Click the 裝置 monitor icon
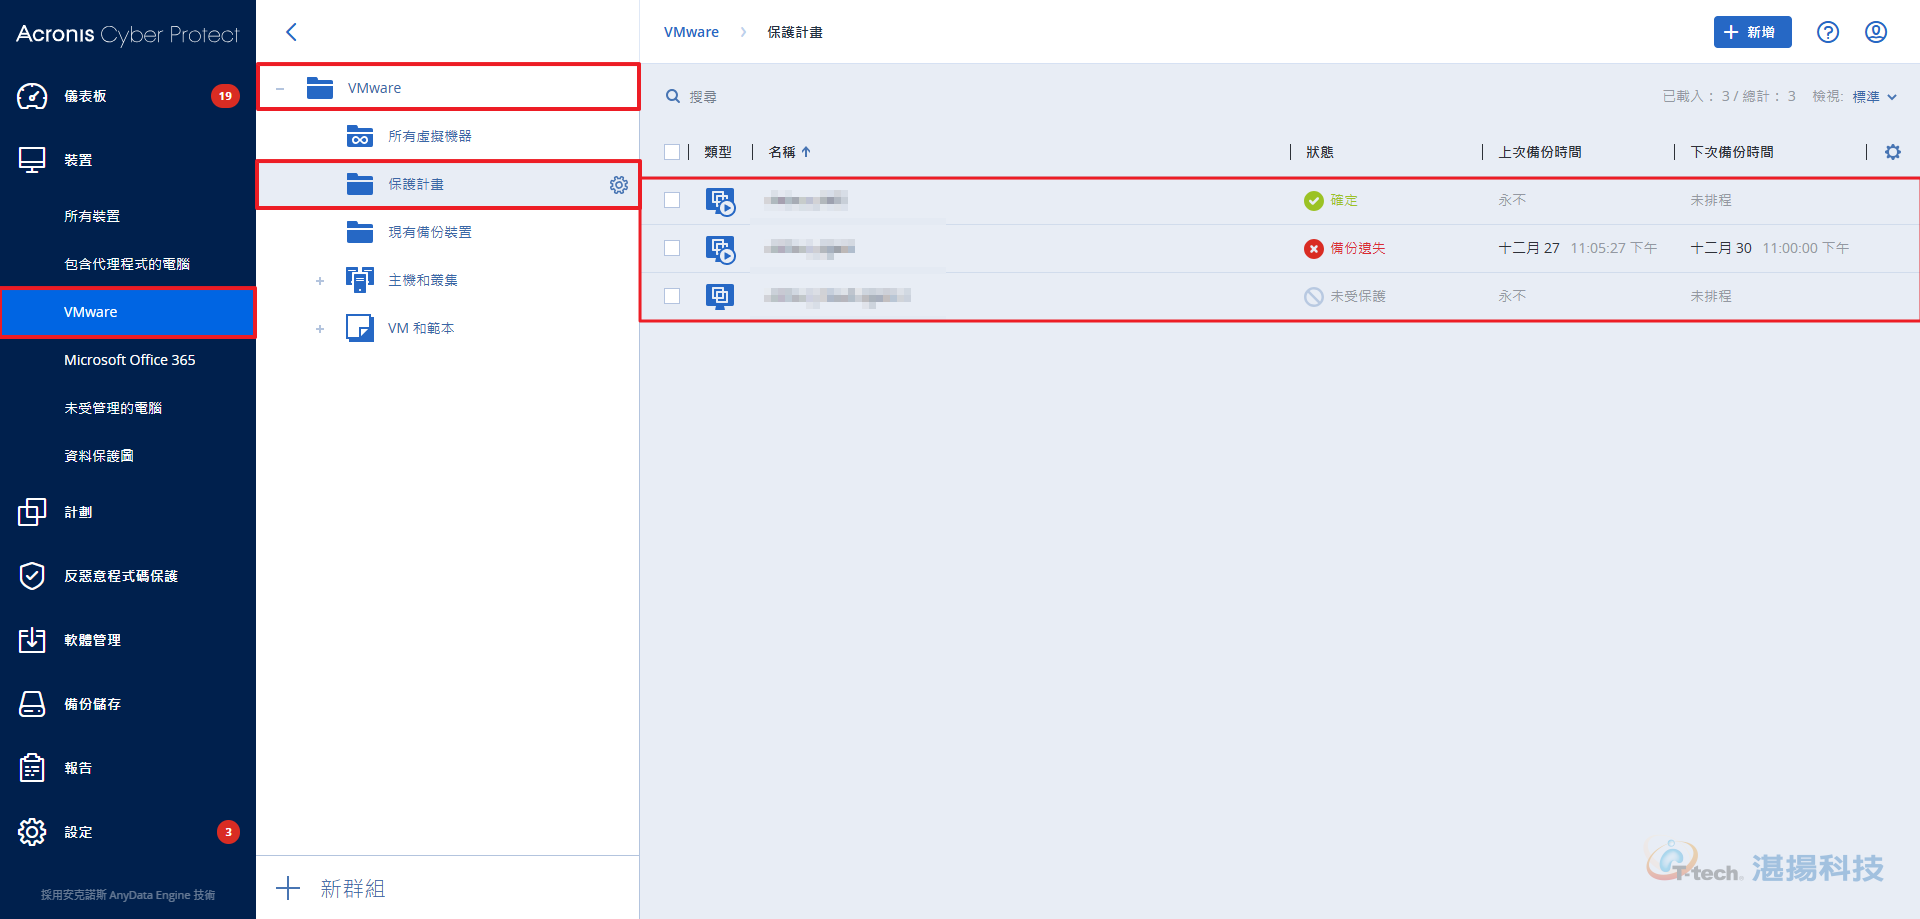Screen dimensions: 1920x919 [32, 160]
